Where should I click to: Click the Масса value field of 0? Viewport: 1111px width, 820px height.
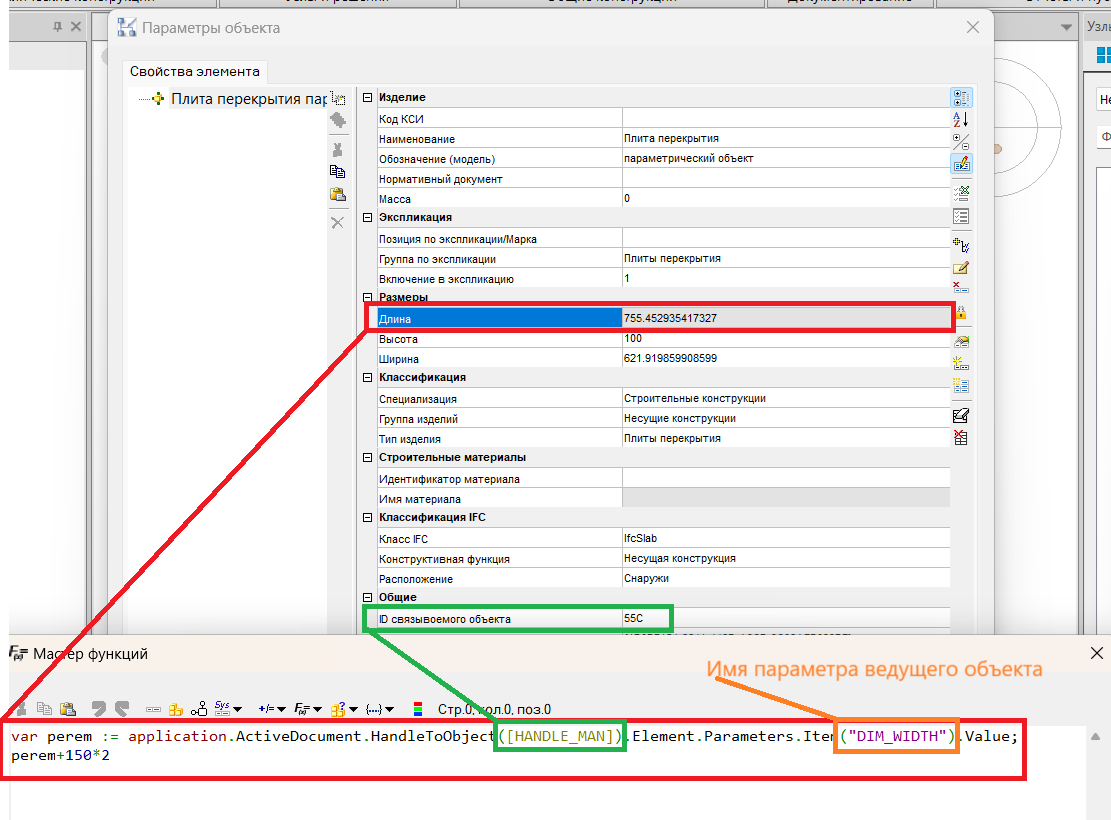[786, 198]
